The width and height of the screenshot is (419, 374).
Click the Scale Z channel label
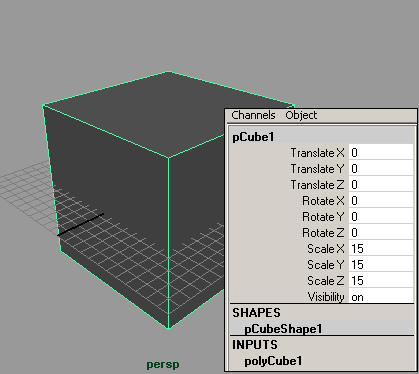pos(326,281)
